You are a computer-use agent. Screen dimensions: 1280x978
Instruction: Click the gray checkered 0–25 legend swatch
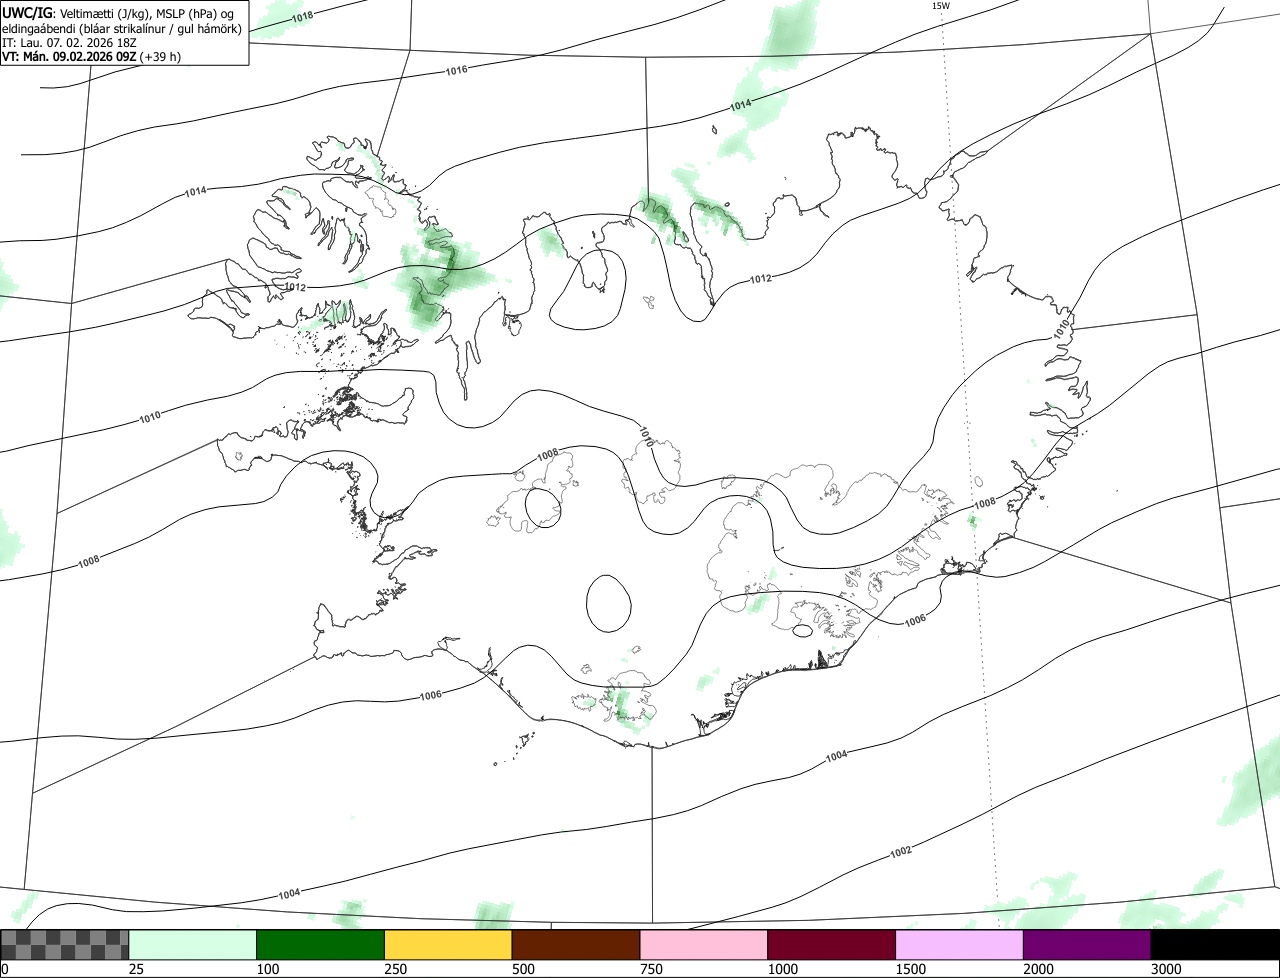(x=65, y=945)
